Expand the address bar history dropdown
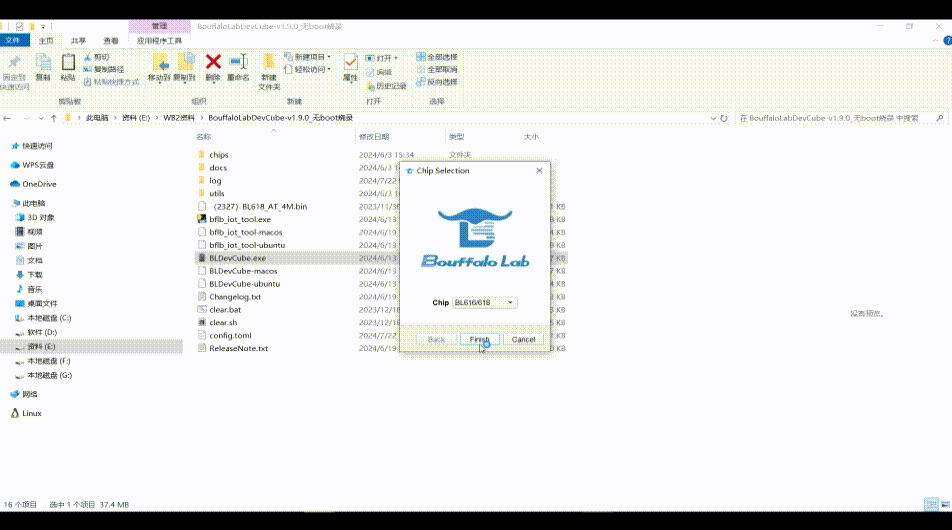 coord(713,118)
